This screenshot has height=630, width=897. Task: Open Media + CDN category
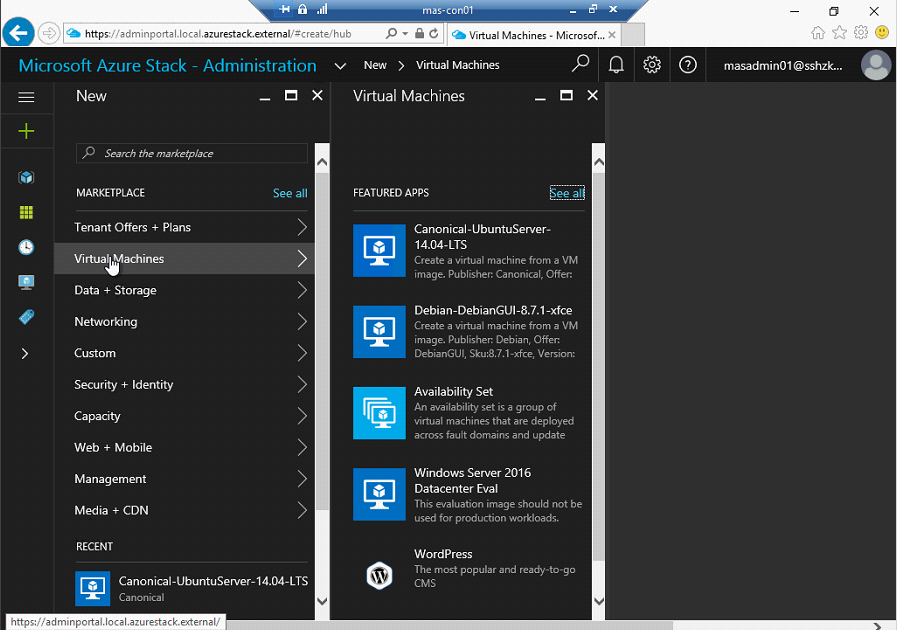[x=184, y=510]
